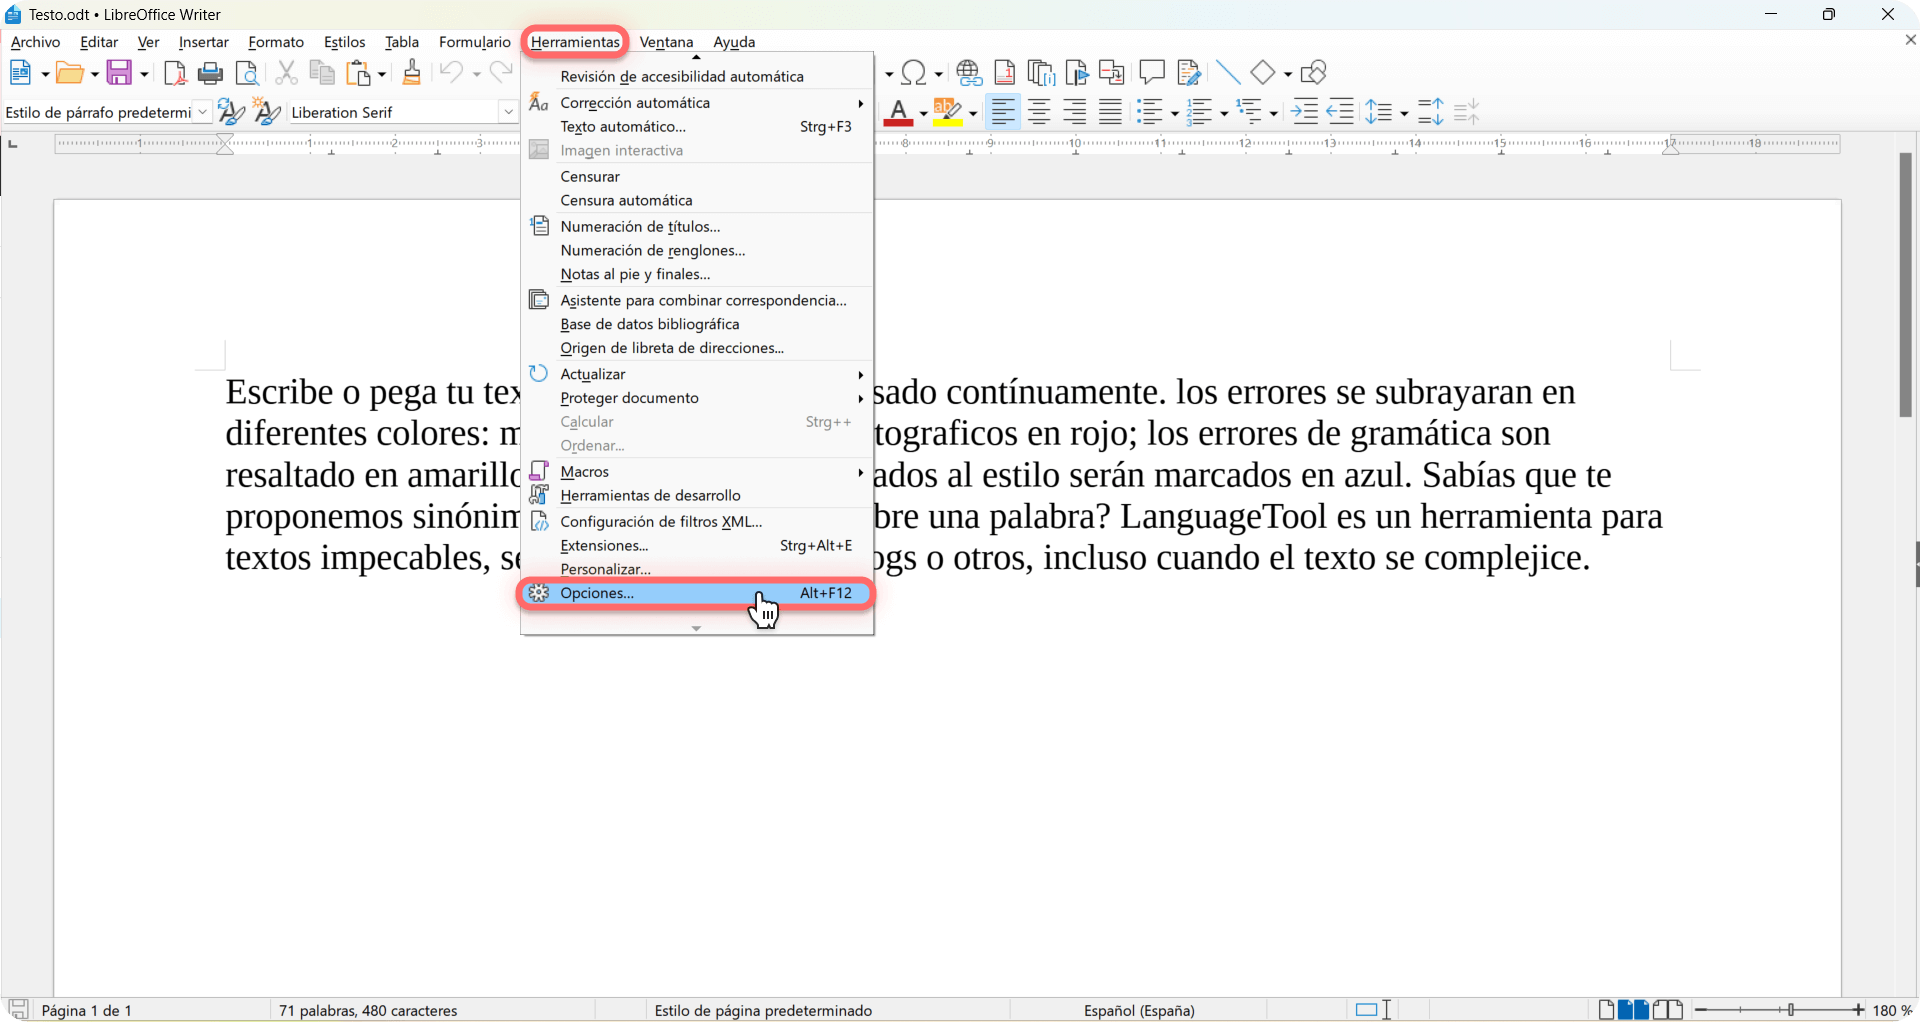Open the Macros submenu
Screen dimensions: 1920x1022
(697, 472)
